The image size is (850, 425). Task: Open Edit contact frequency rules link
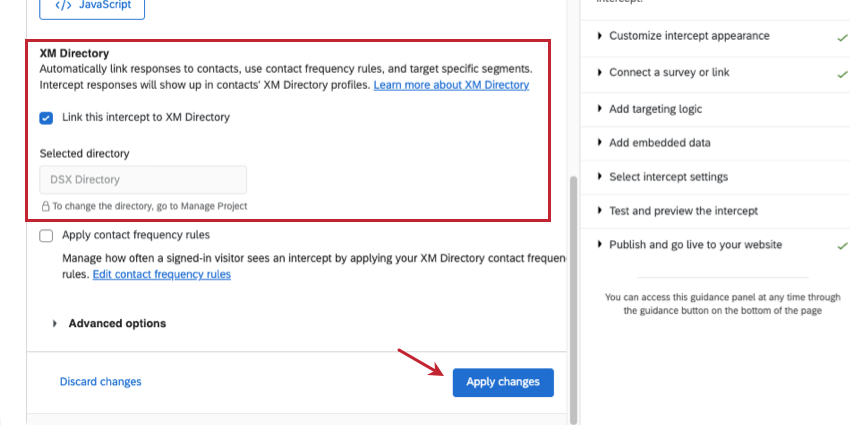(x=162, y=274)
